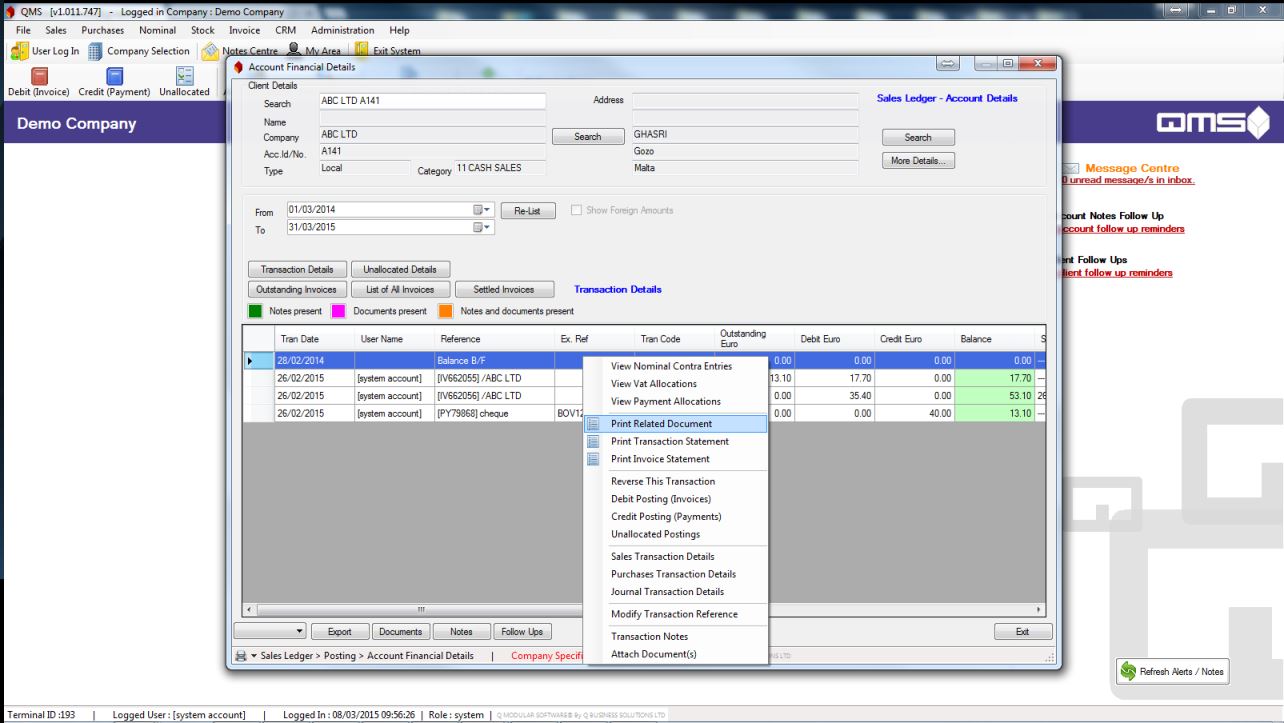The height and width of the screenshot is (723, 1284).
Task: Click the Export button
Action: click(x=340, y=632)
